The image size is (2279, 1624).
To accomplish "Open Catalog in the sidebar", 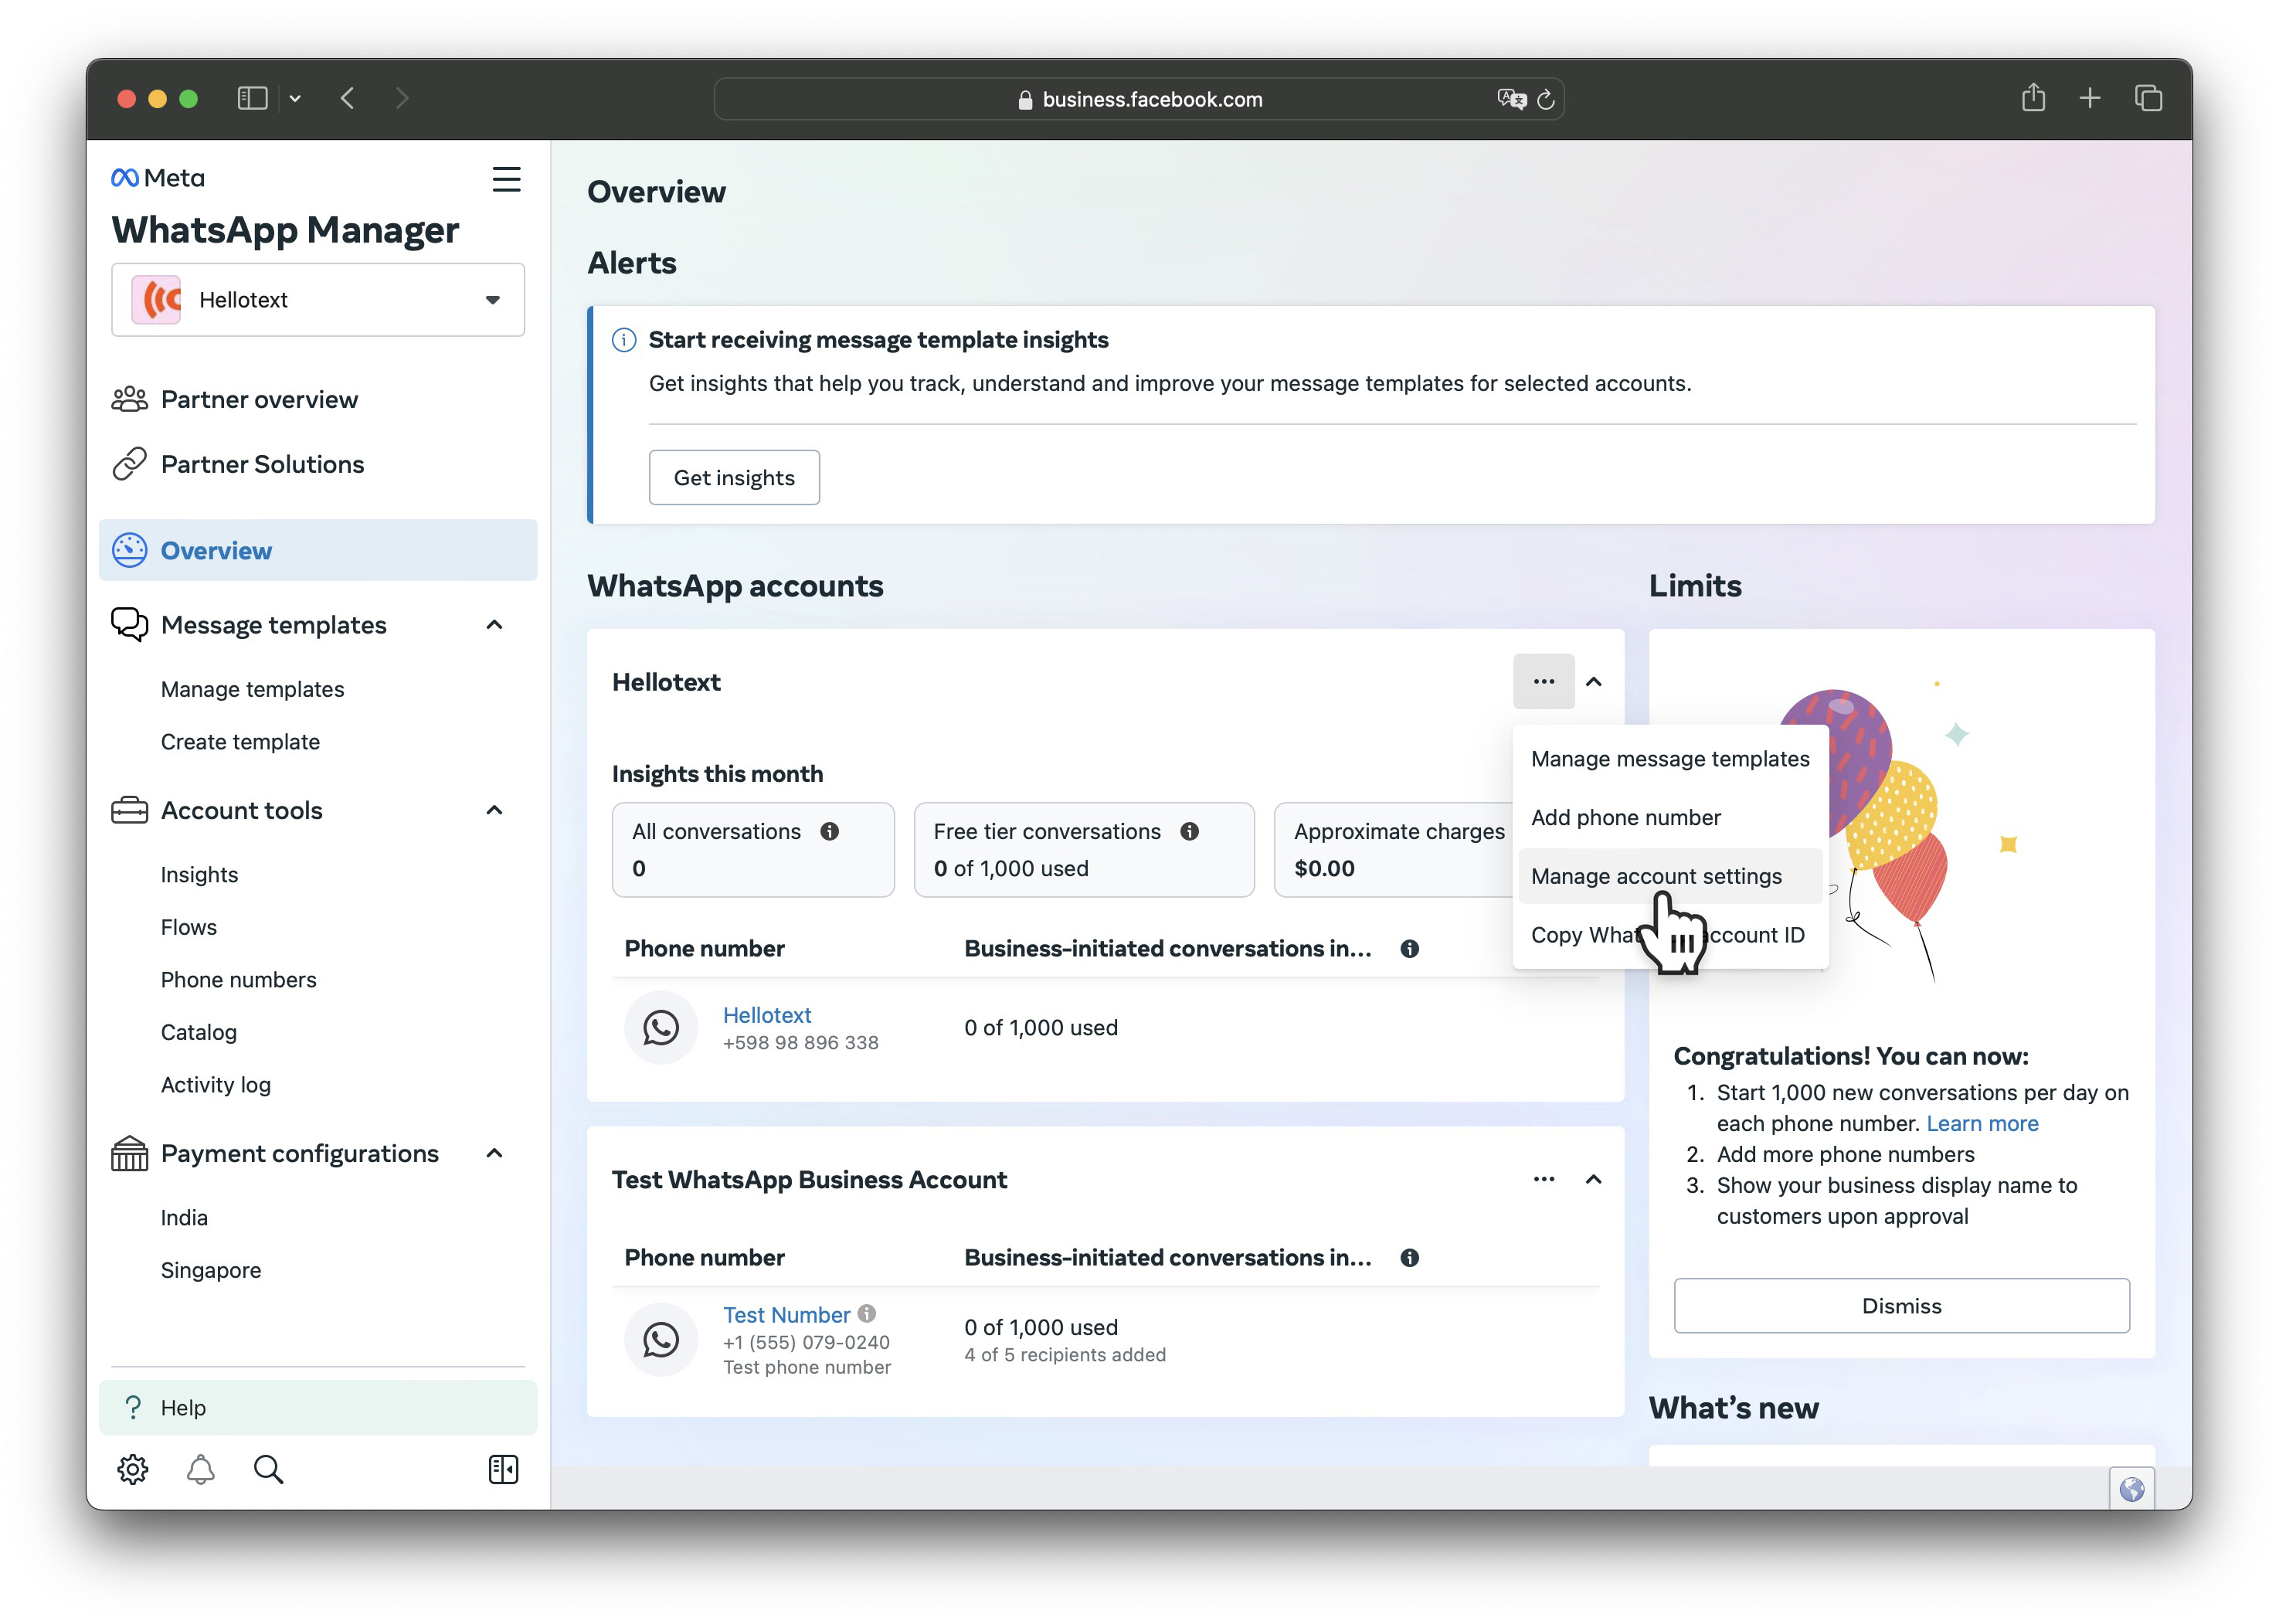I will tap(198, 1032).
